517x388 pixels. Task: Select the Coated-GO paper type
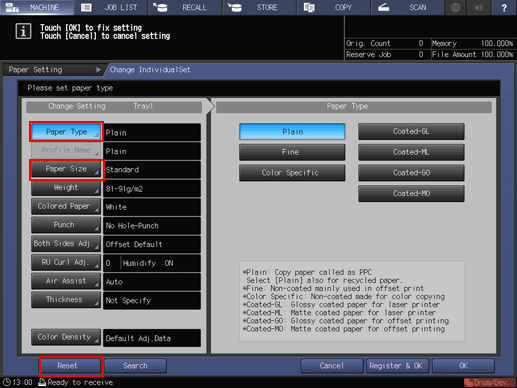[411, 173]
